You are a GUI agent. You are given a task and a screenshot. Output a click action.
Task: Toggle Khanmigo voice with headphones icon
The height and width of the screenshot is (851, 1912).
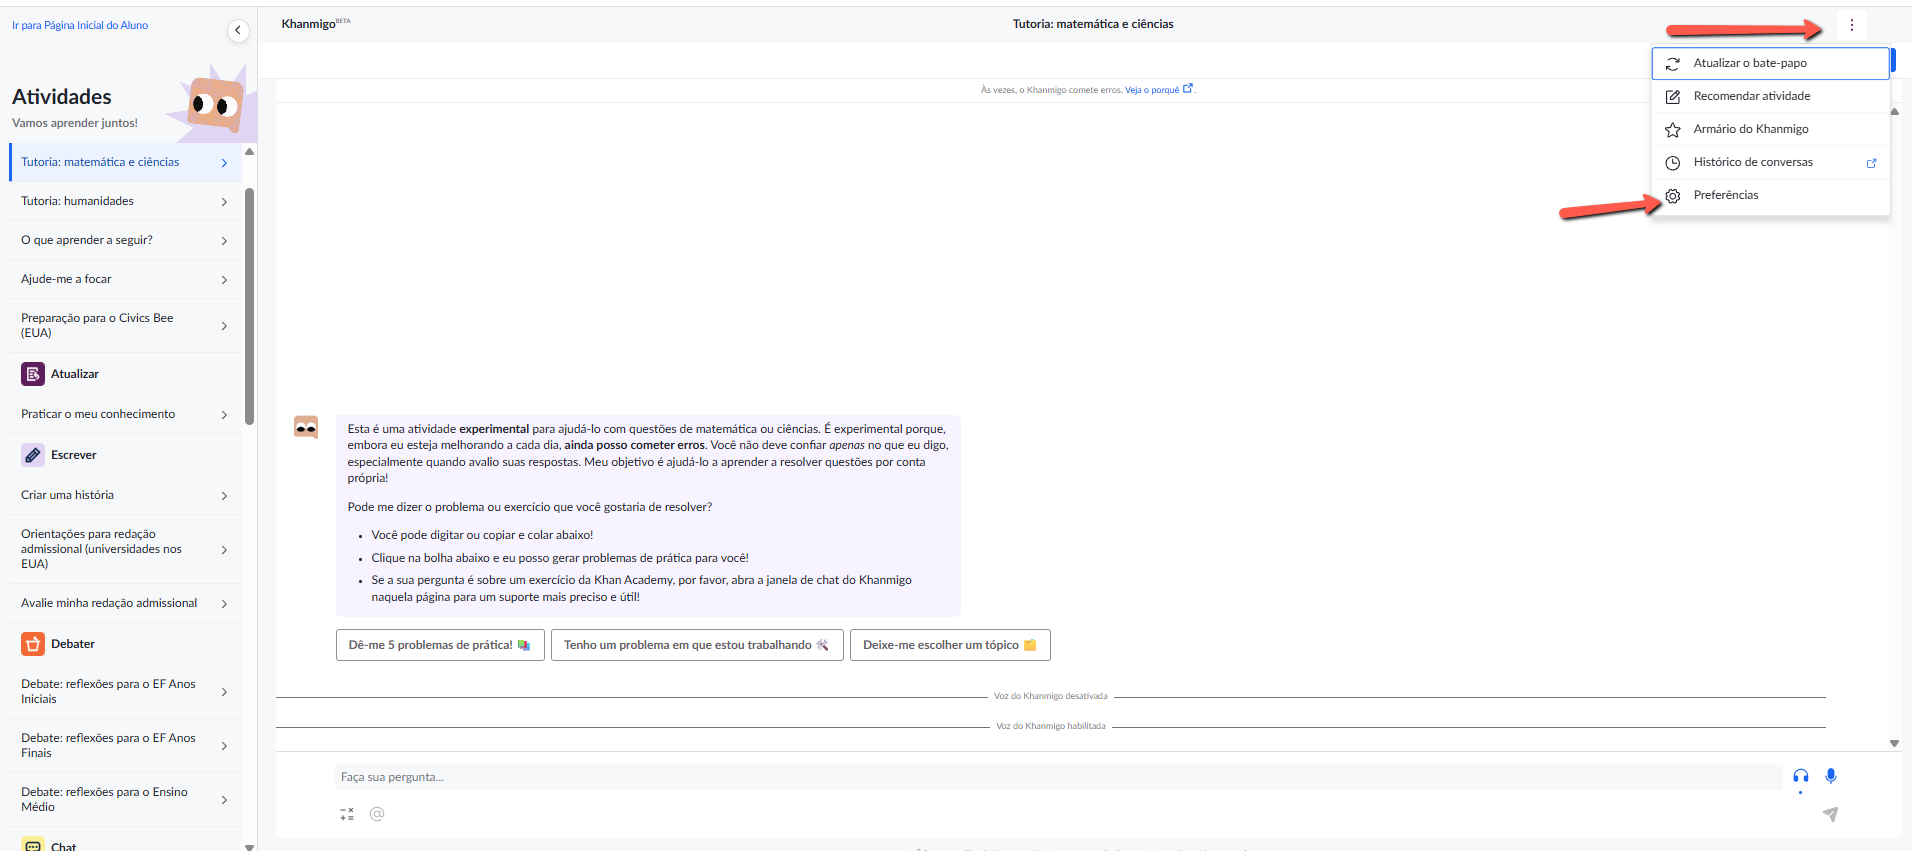click(1800, 776)
